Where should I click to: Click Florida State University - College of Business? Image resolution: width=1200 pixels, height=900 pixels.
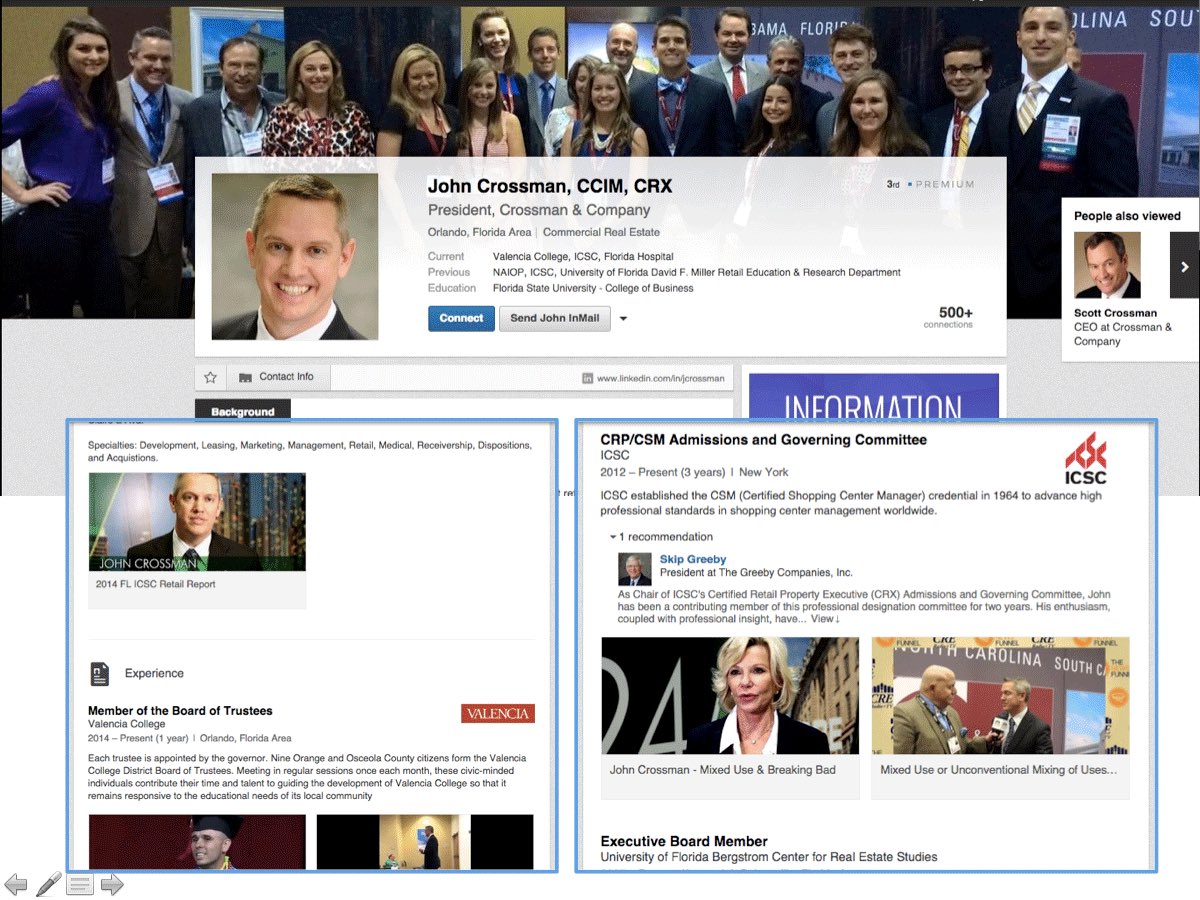[x=593, y=288]
